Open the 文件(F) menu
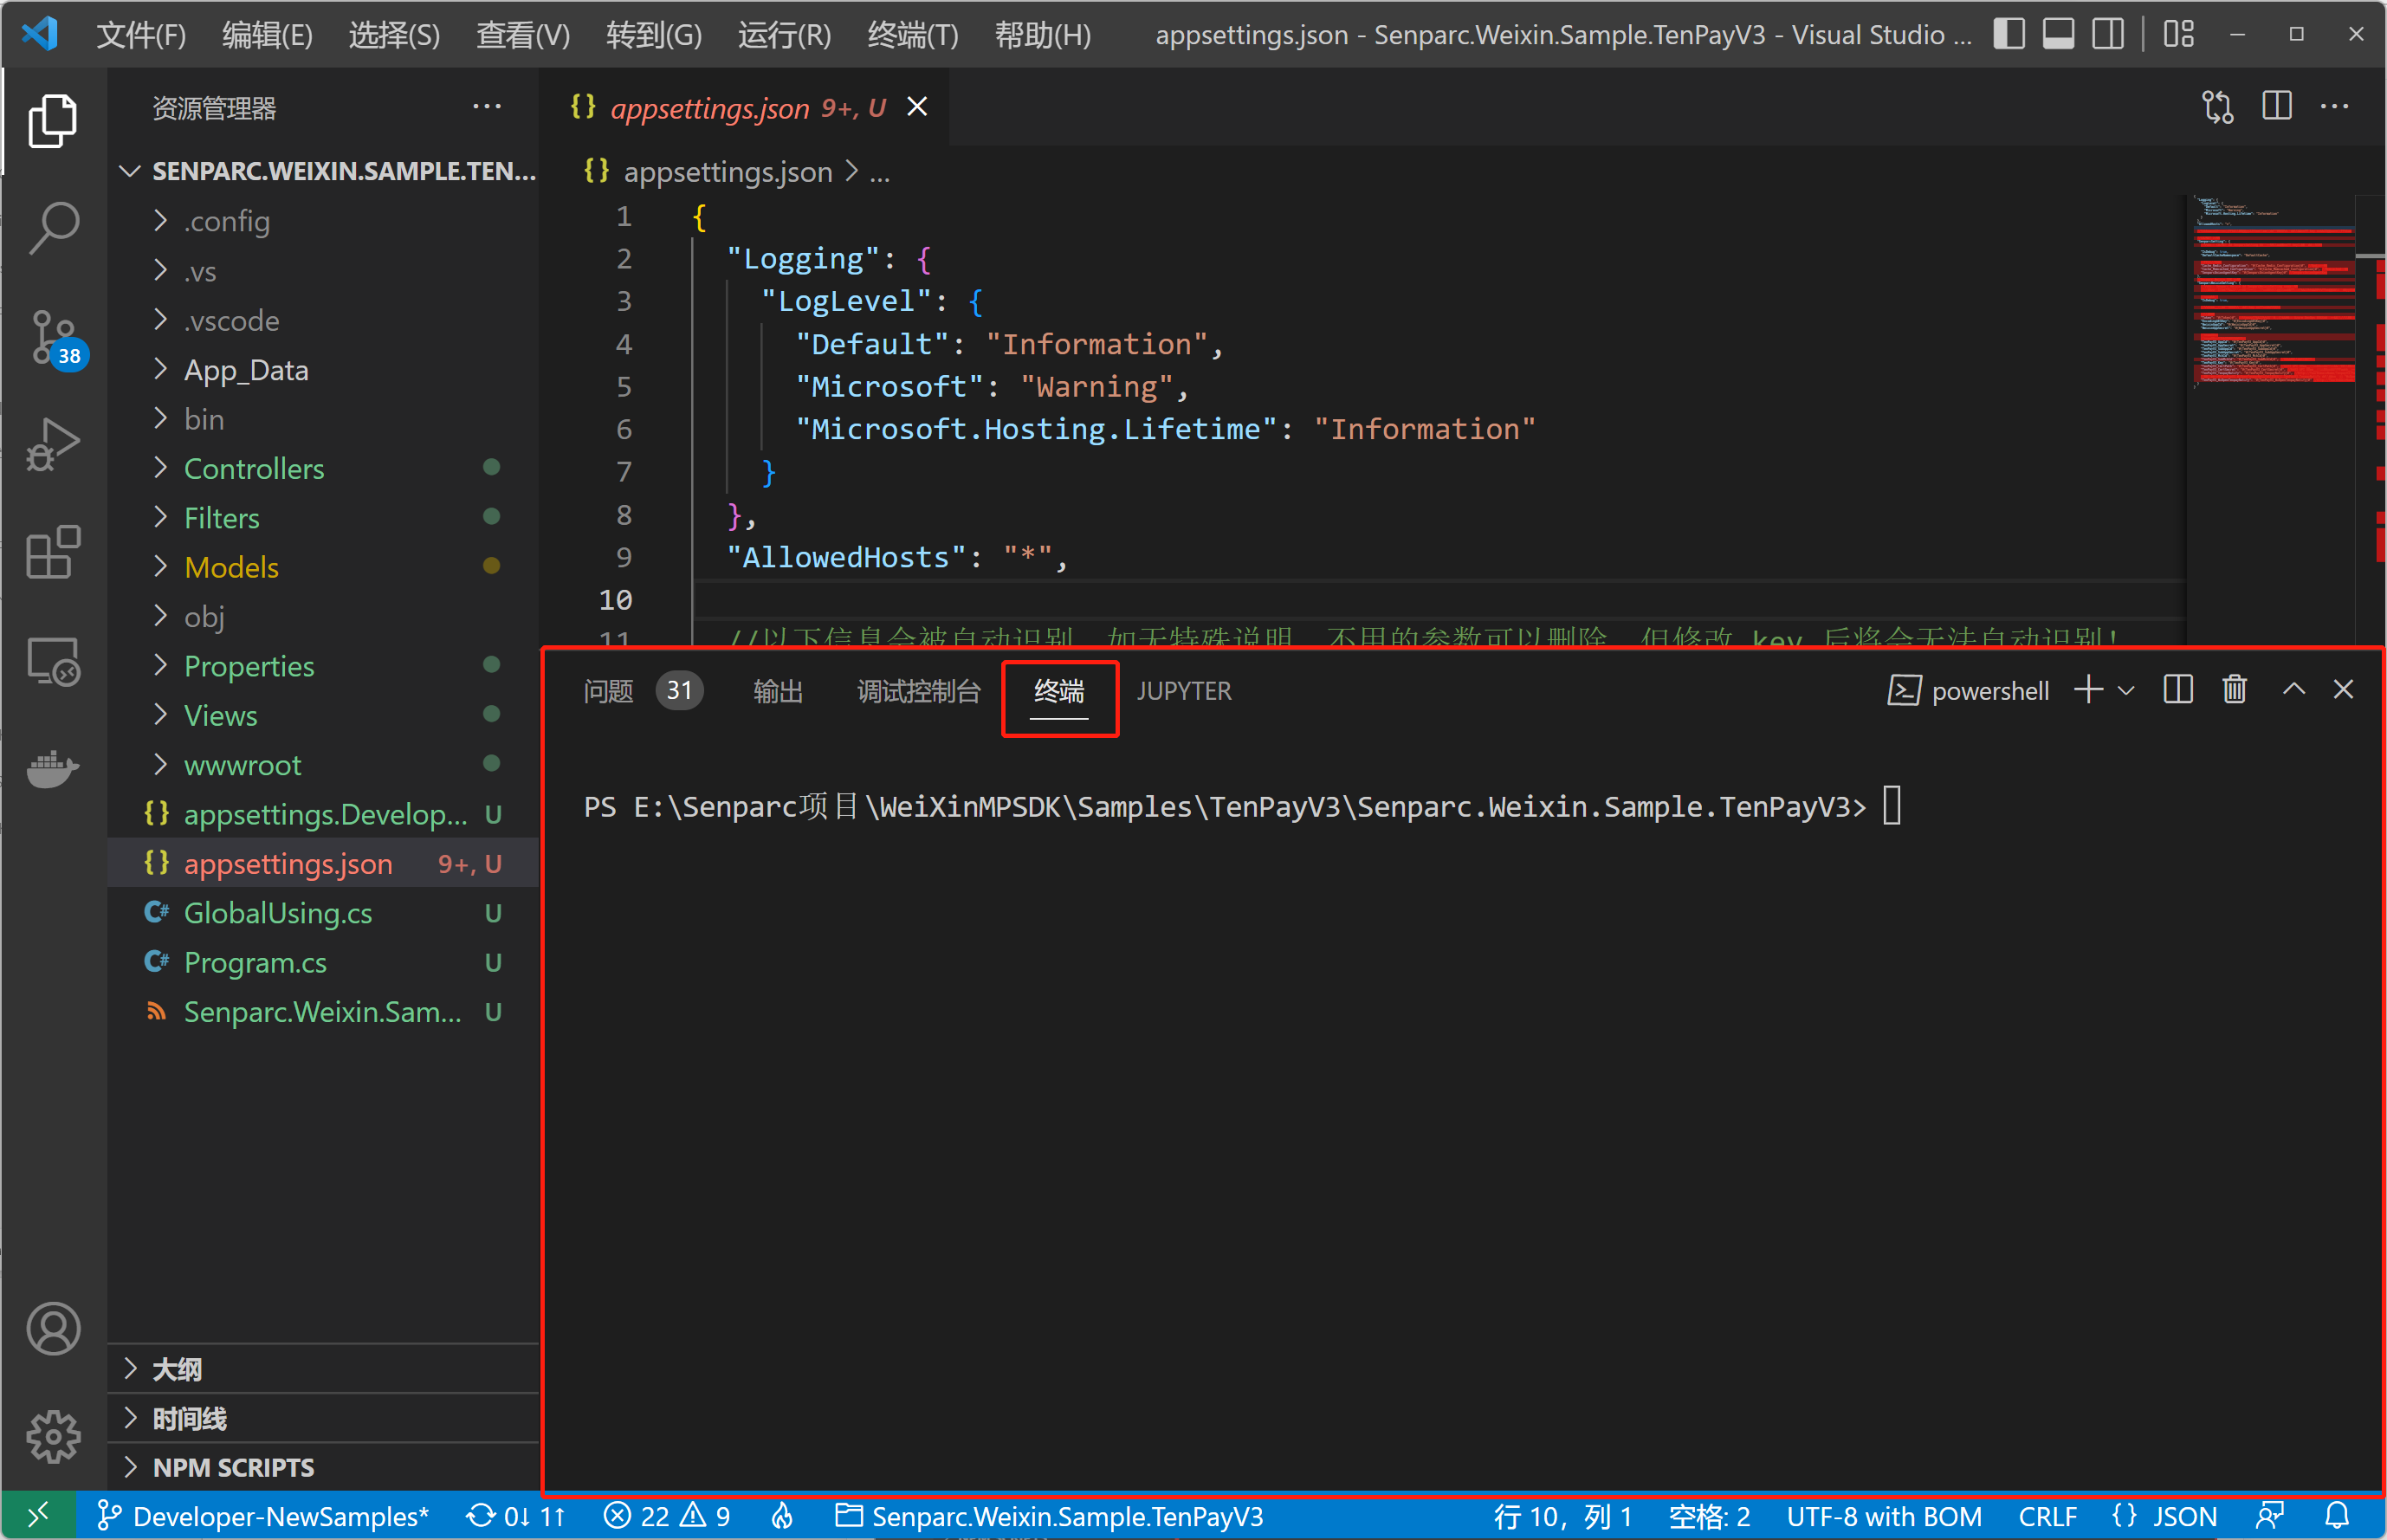 tap(141, 35)
